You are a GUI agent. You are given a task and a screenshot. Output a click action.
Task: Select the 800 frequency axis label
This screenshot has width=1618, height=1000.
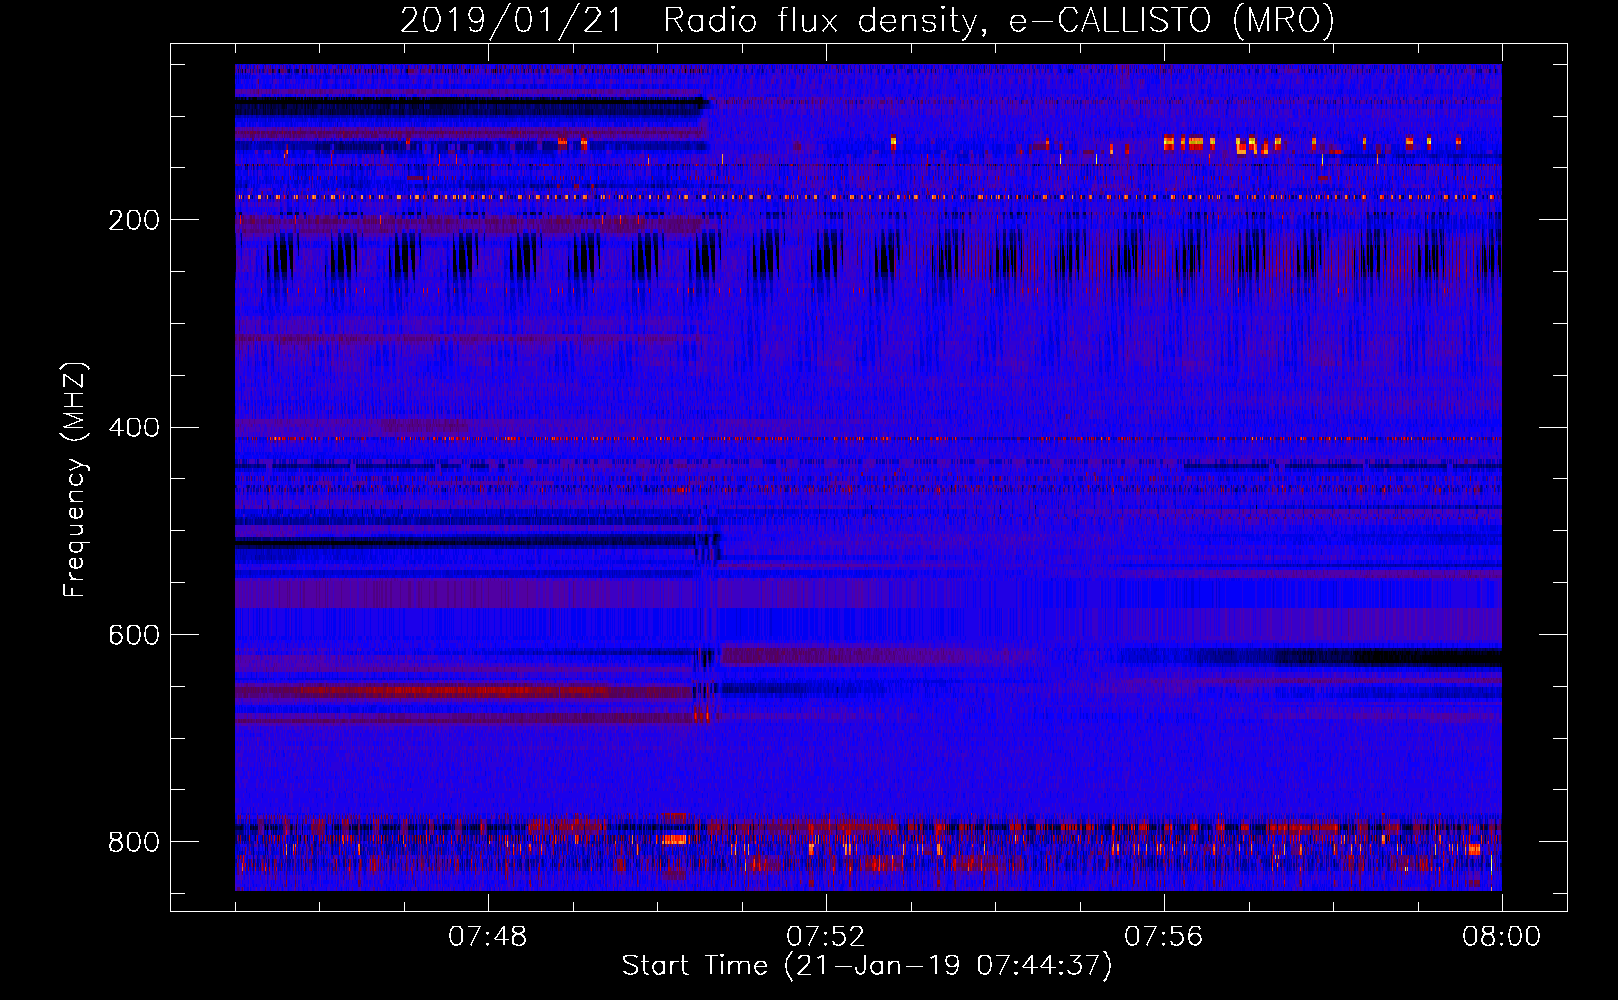(x=134, y=842)
